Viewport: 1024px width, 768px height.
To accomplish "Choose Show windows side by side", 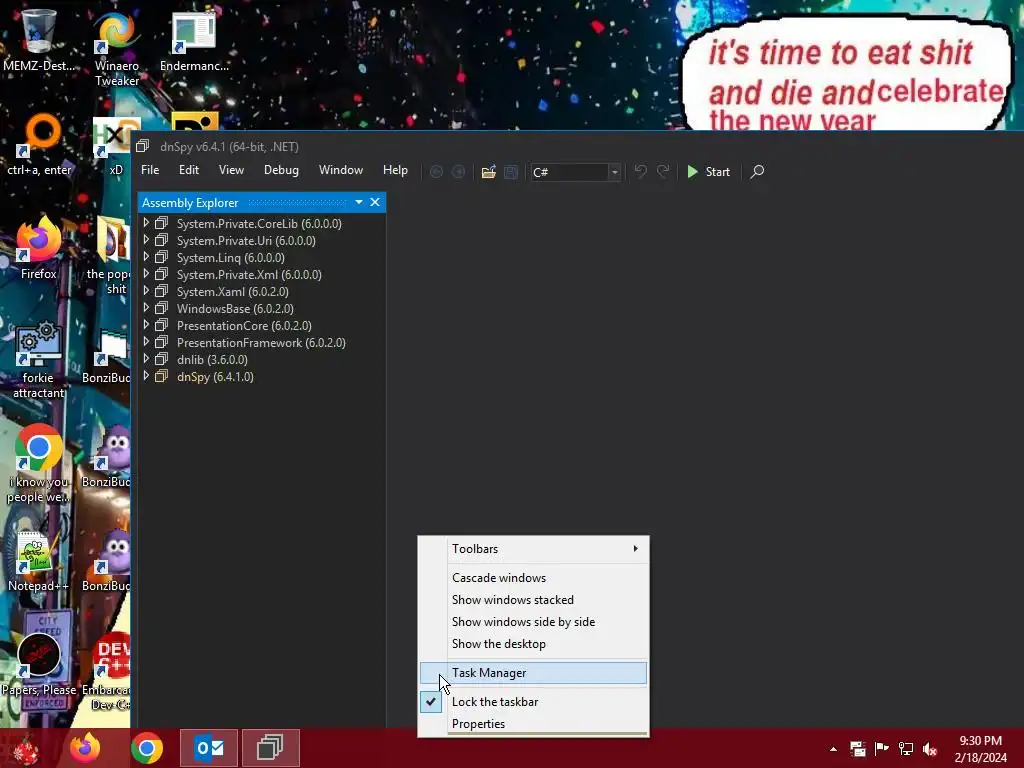I will [x=534, y=622].
